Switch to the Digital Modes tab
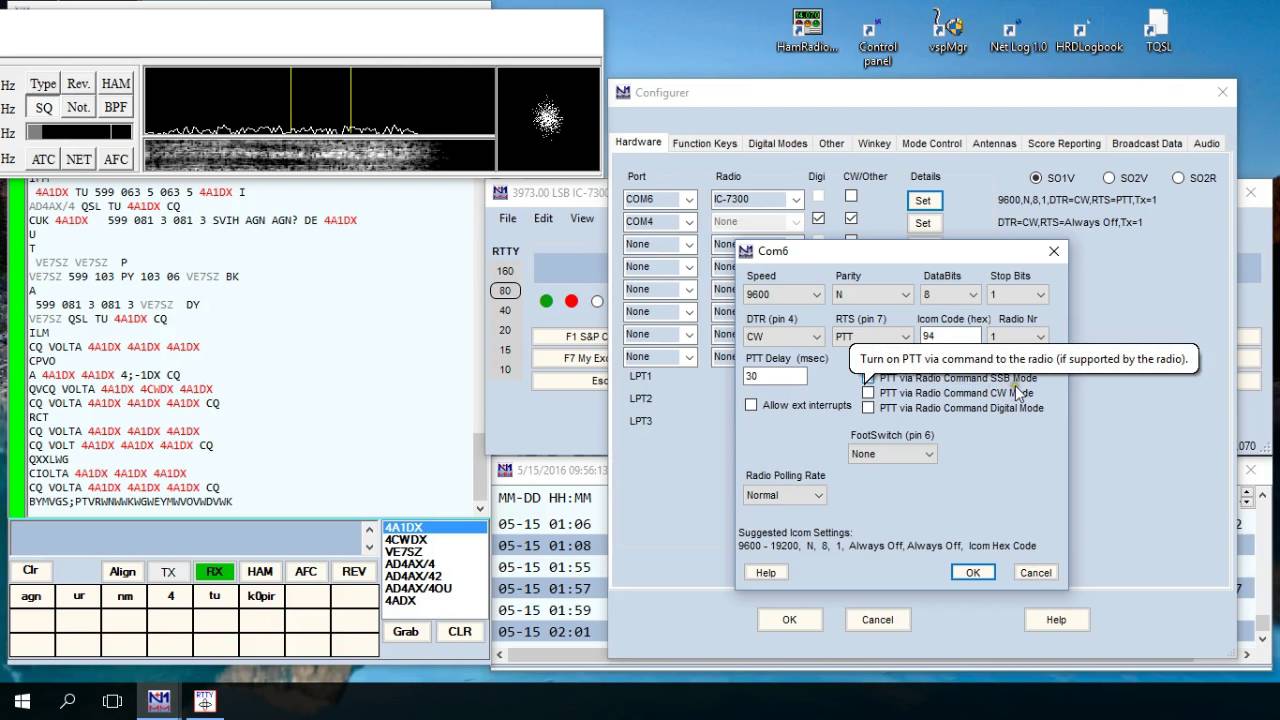 tap(778, 144)
